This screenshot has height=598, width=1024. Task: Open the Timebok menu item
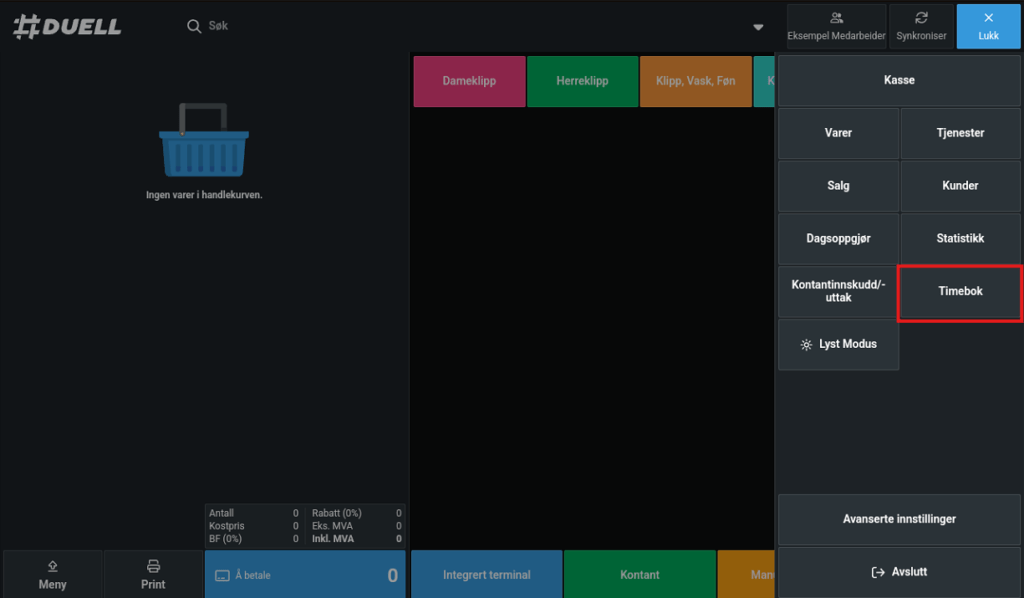960,292
